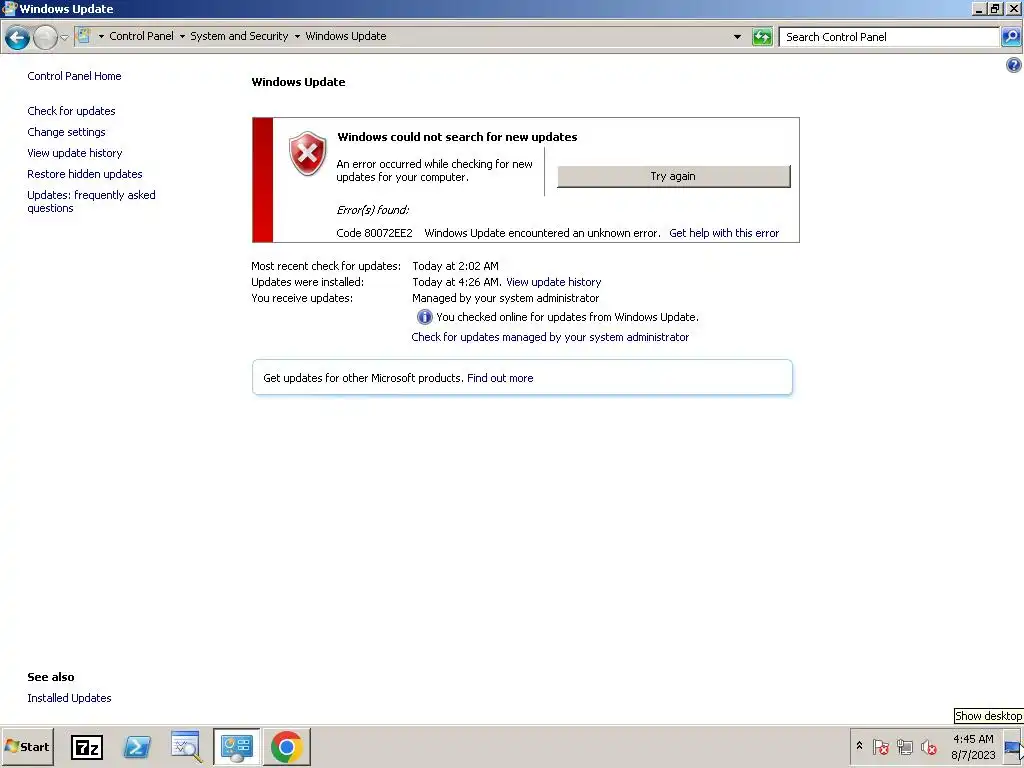Screen dimensions: 1024x768
Task: Click Check for updates in sidebar
Action: coord(71,111)
